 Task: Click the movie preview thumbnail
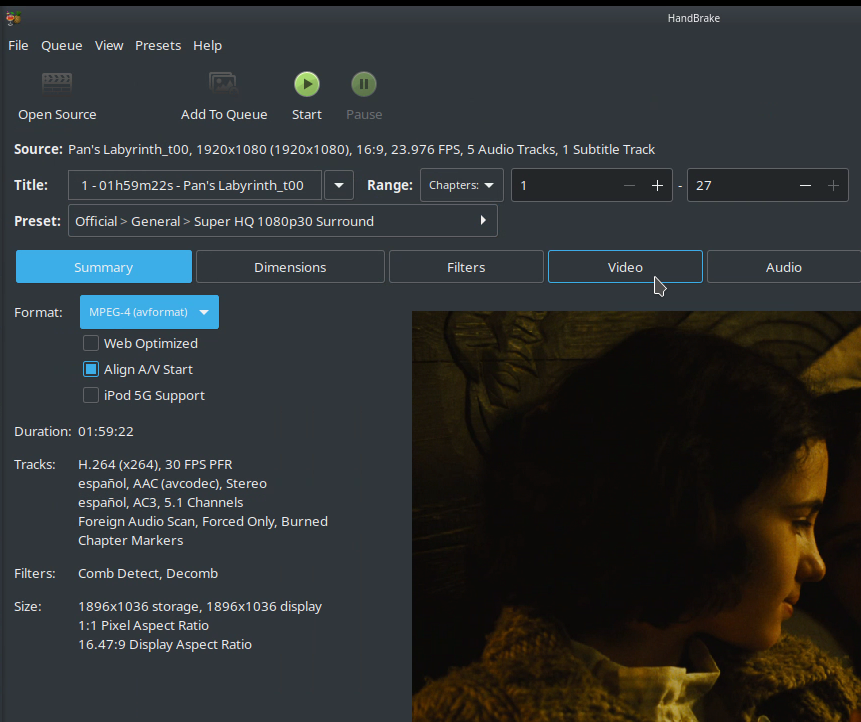tap(636, 517)
